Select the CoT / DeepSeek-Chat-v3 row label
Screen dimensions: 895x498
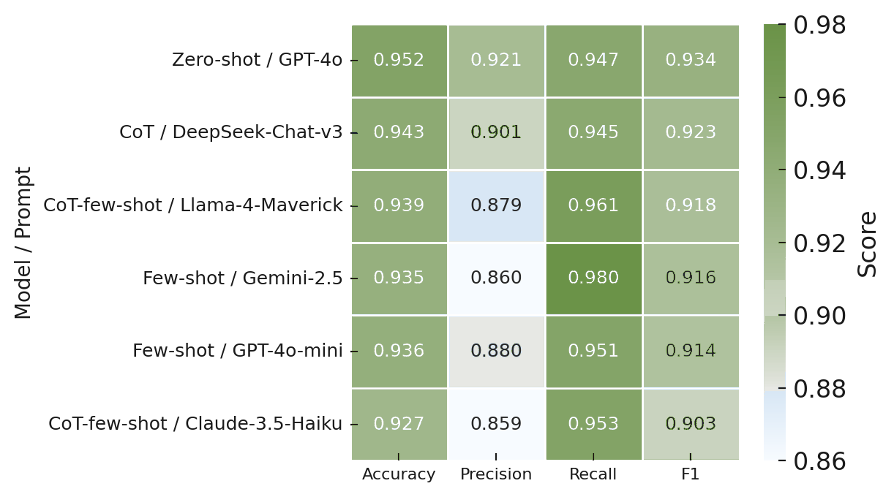pyautogui.click(x=231, y=132)
